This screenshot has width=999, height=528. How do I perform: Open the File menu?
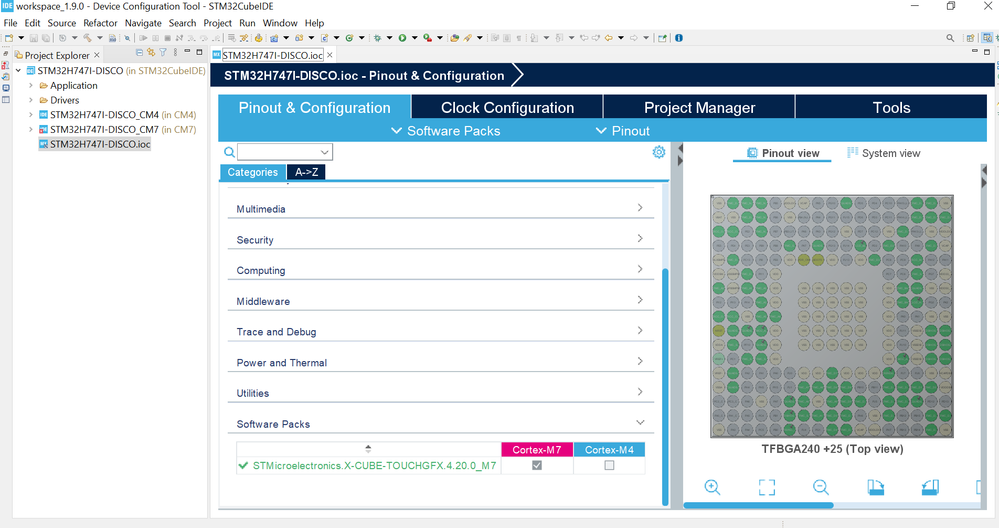point(10,23)
